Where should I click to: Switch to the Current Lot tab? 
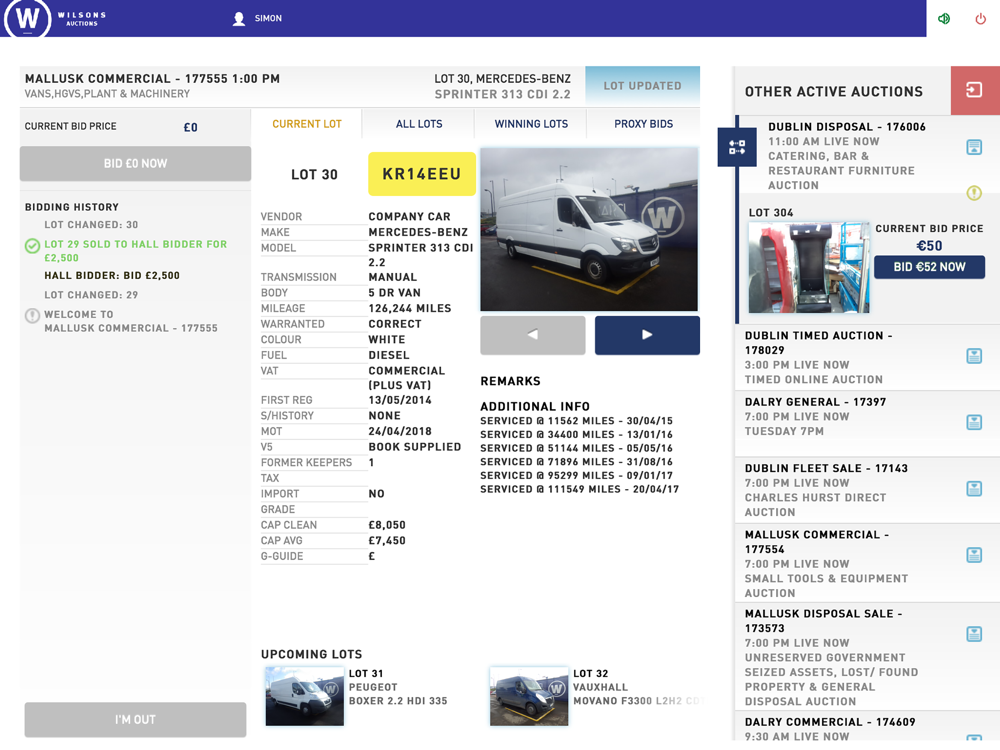click(x=307, y=124)
